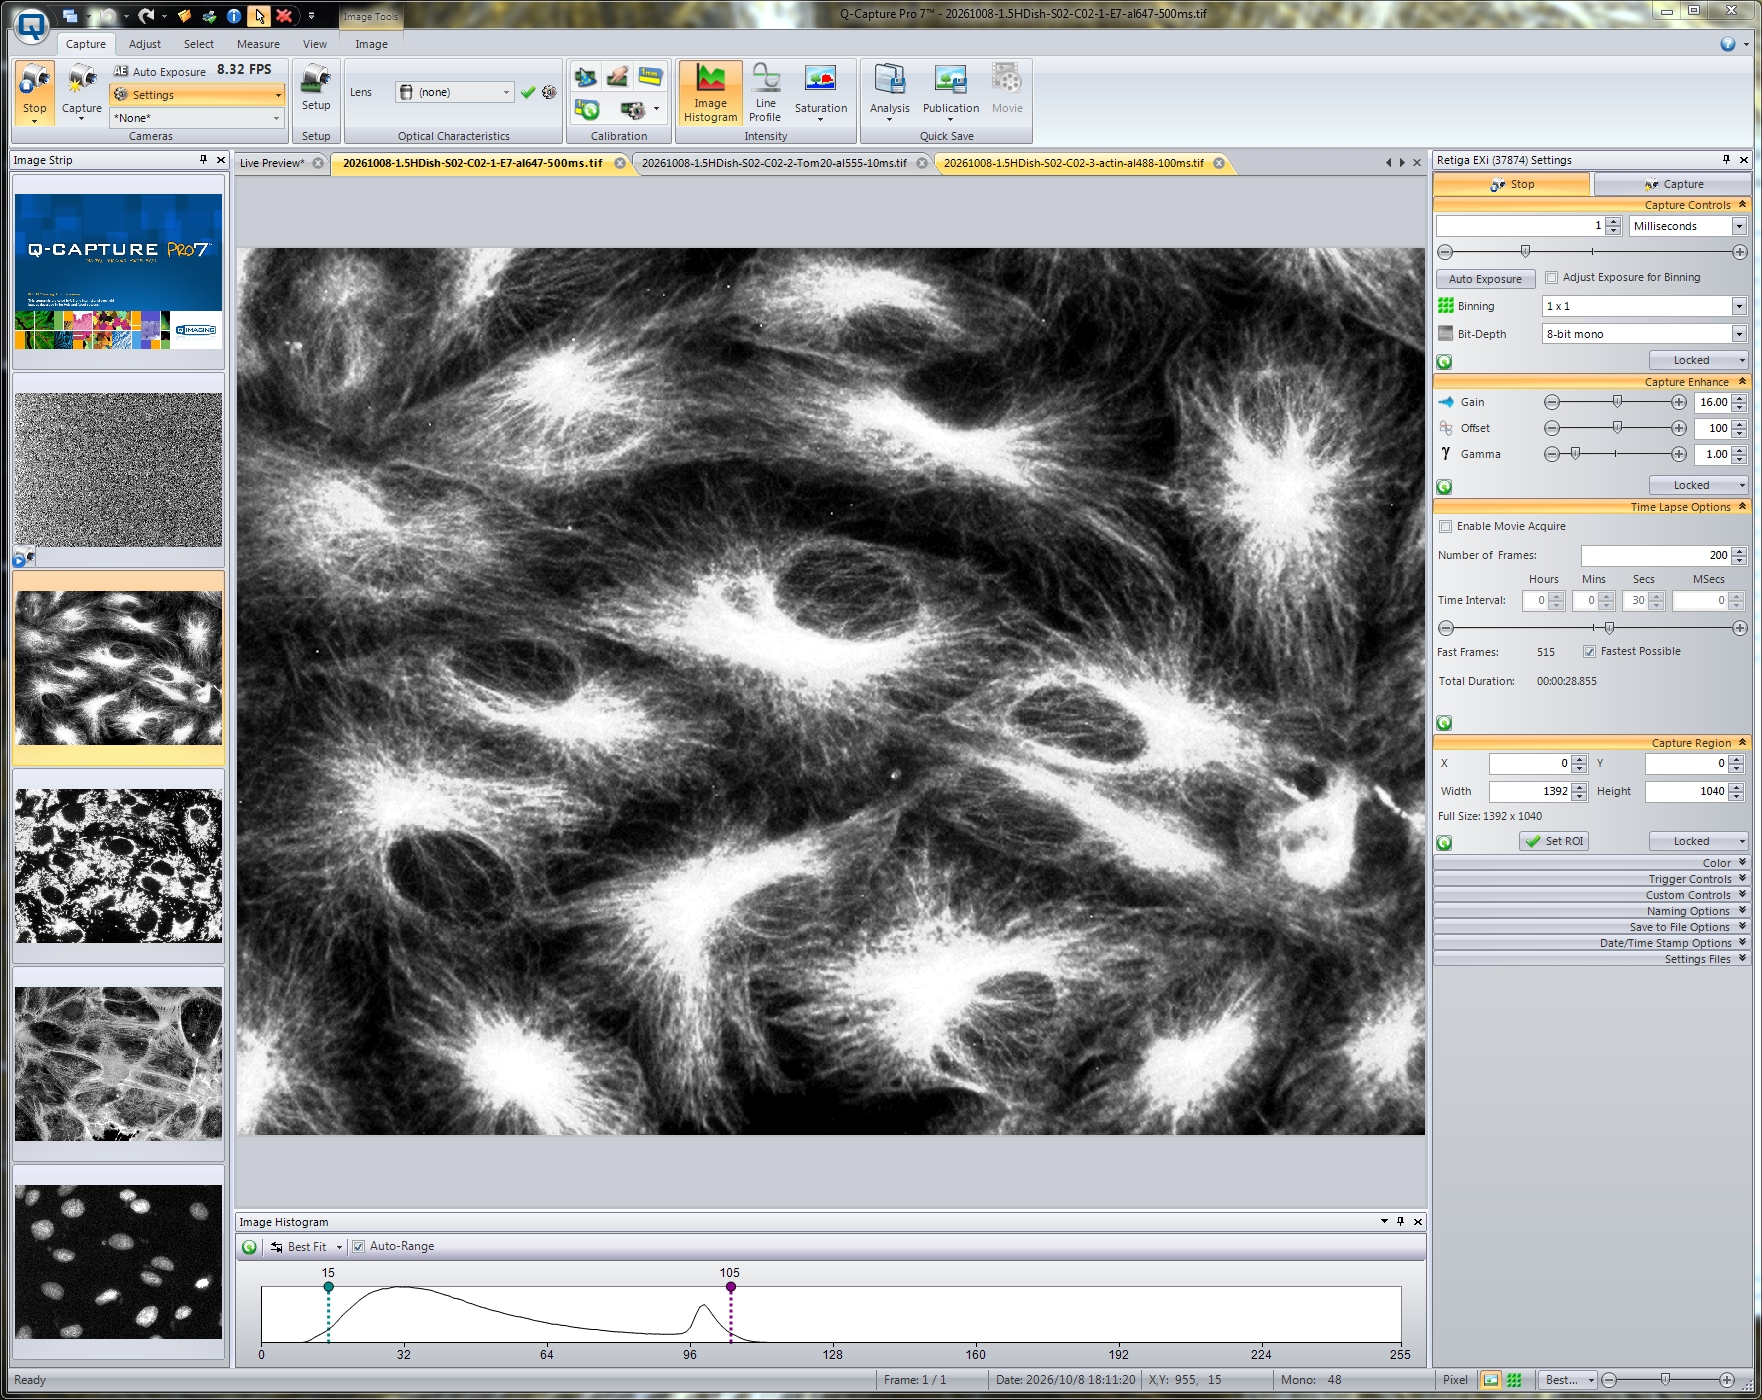Click the Gamma slider handle
Viewport: 1762px width, 1400px height.
pyautogui.click(x=1575, y=454)
